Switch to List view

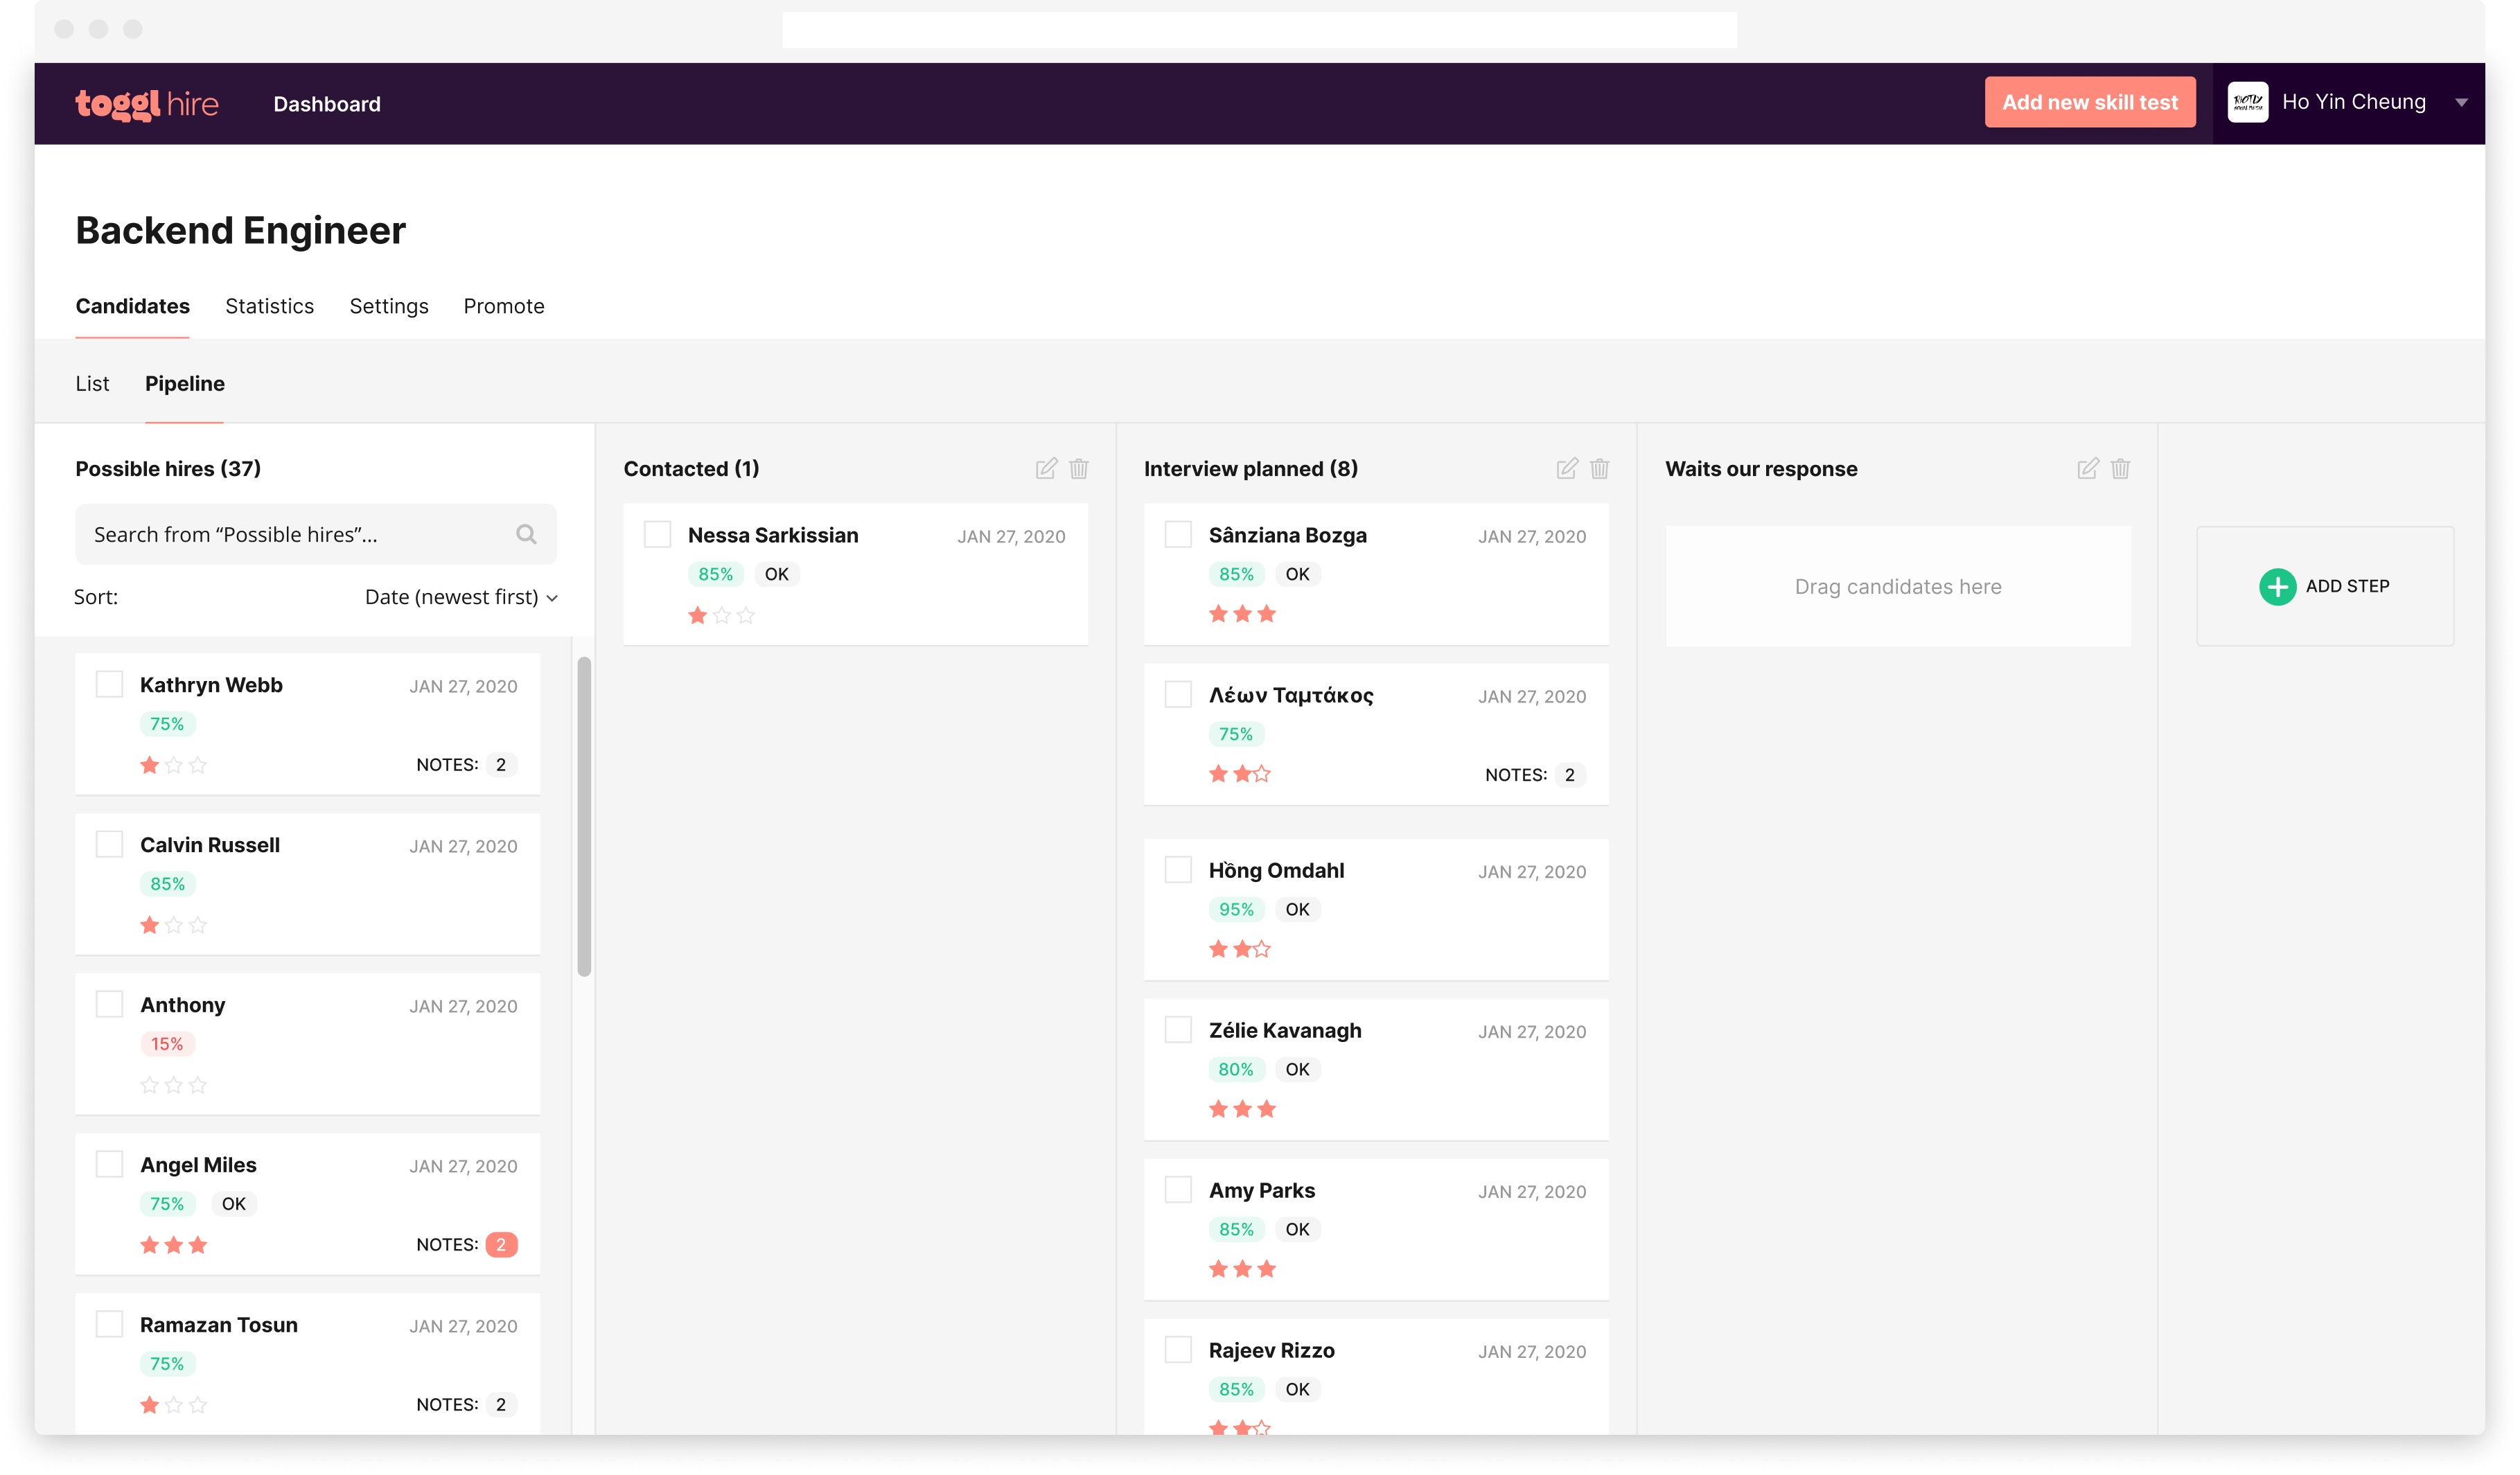[92, 384]
